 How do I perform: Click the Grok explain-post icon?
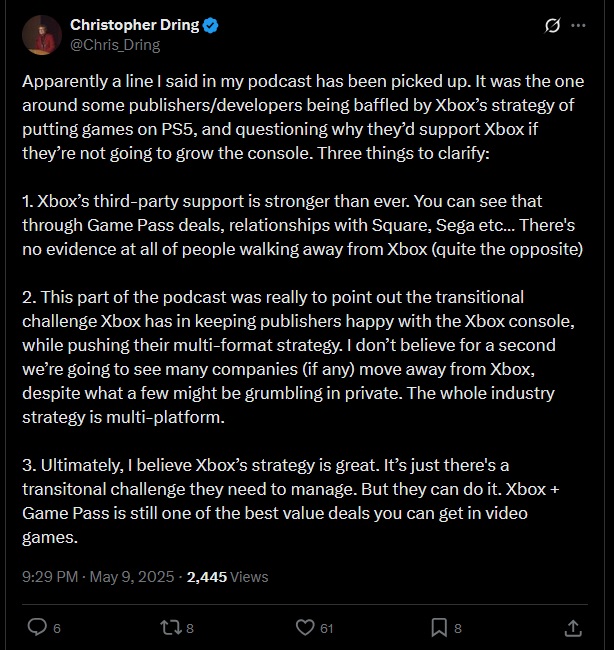552,25
